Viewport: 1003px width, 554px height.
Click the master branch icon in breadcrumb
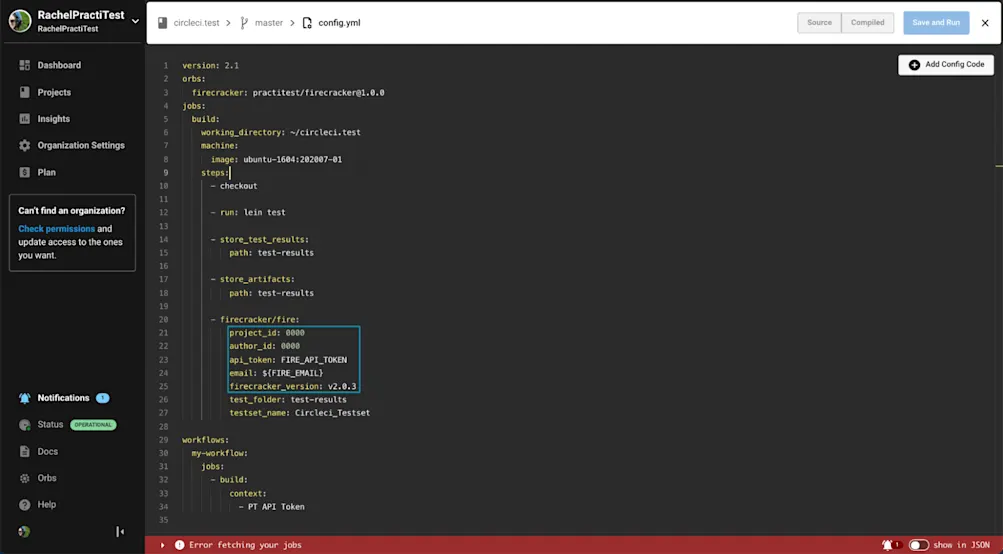click(x=244, y=22)
